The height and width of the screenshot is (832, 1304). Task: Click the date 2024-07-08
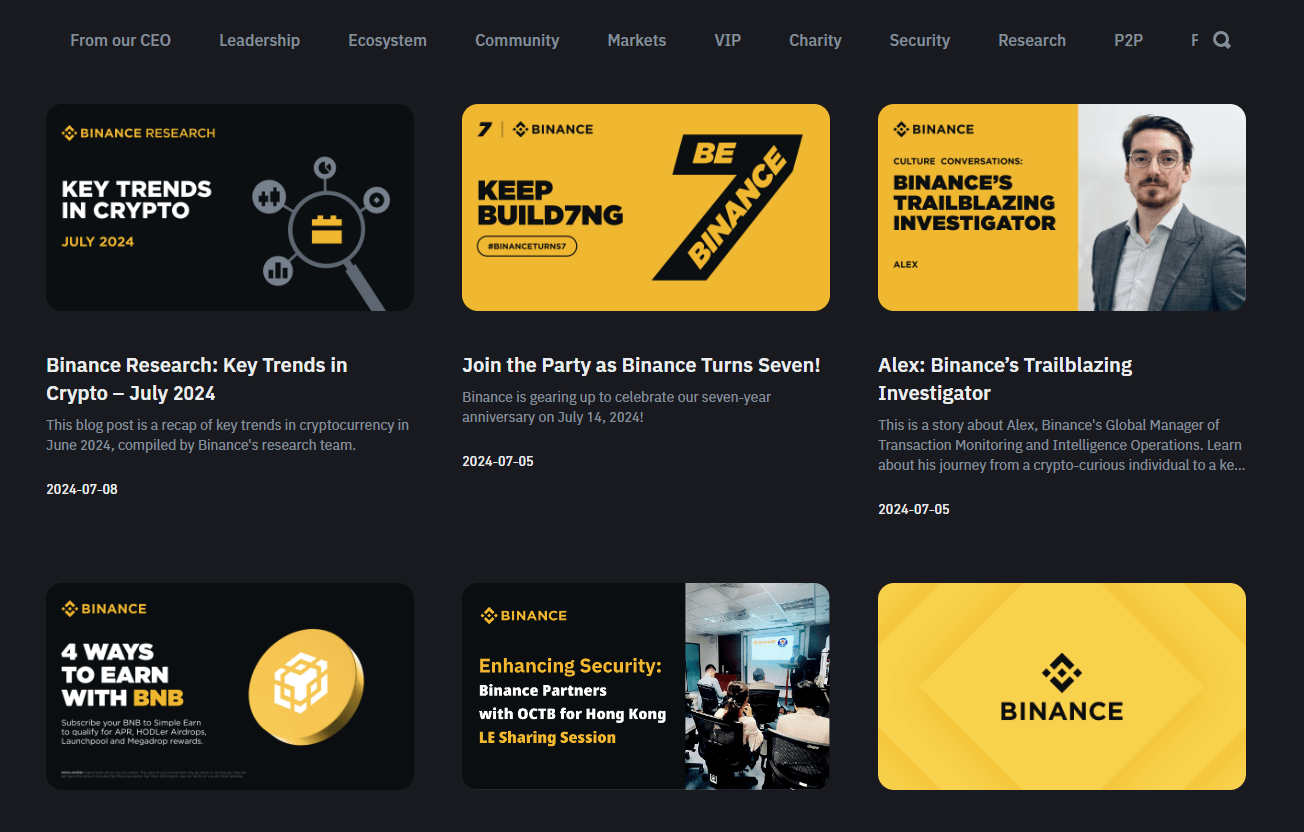(x=82, y=489)
